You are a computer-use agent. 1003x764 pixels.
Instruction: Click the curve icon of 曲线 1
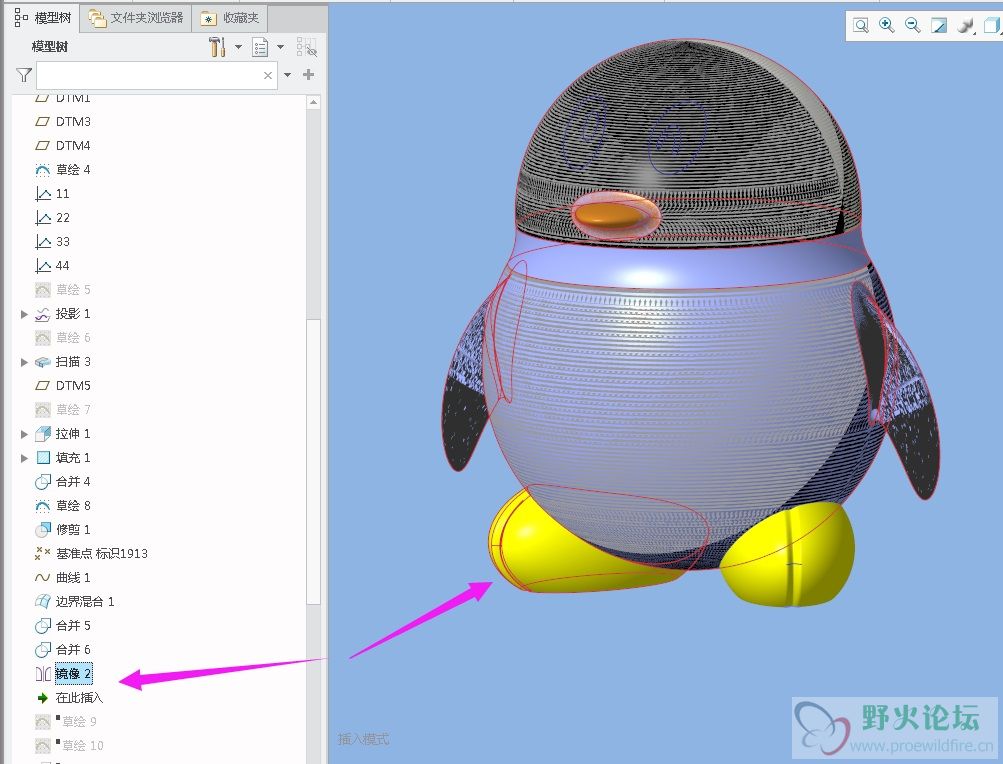tap(42, 577)
